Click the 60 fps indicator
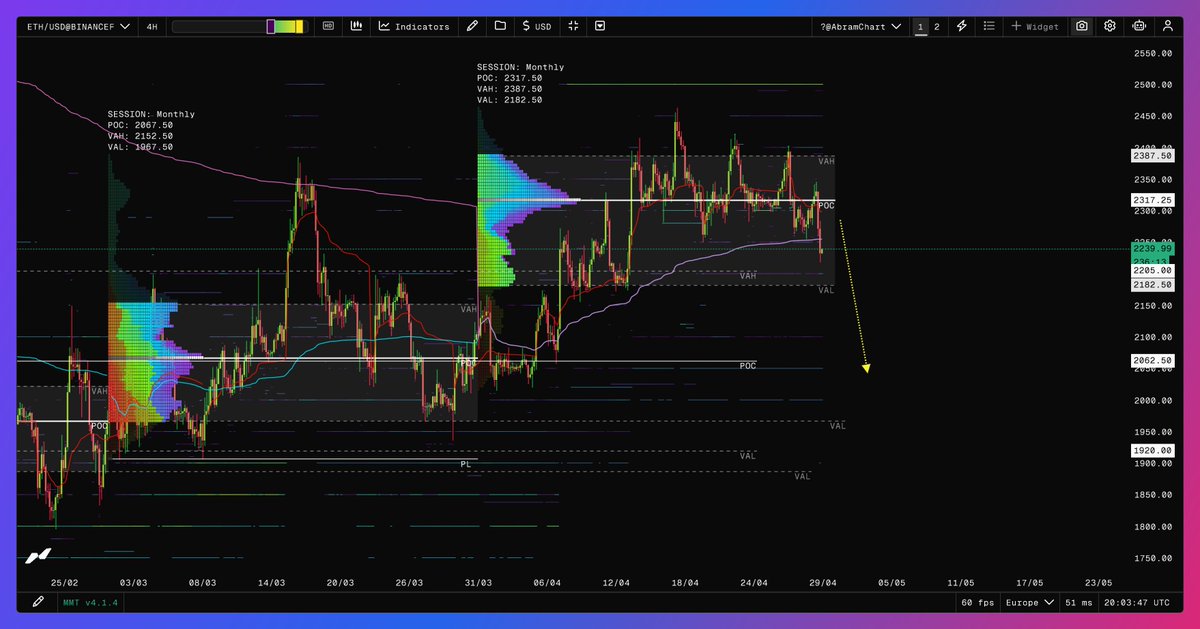 point(977,603)
